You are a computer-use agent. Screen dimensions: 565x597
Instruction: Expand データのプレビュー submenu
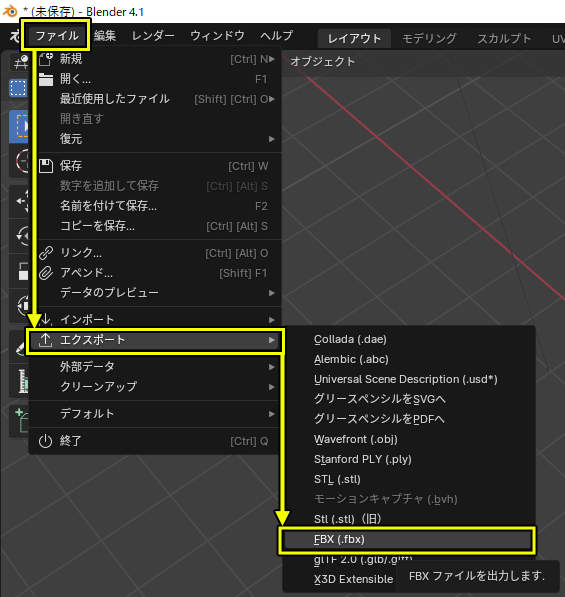click(156, 292)
